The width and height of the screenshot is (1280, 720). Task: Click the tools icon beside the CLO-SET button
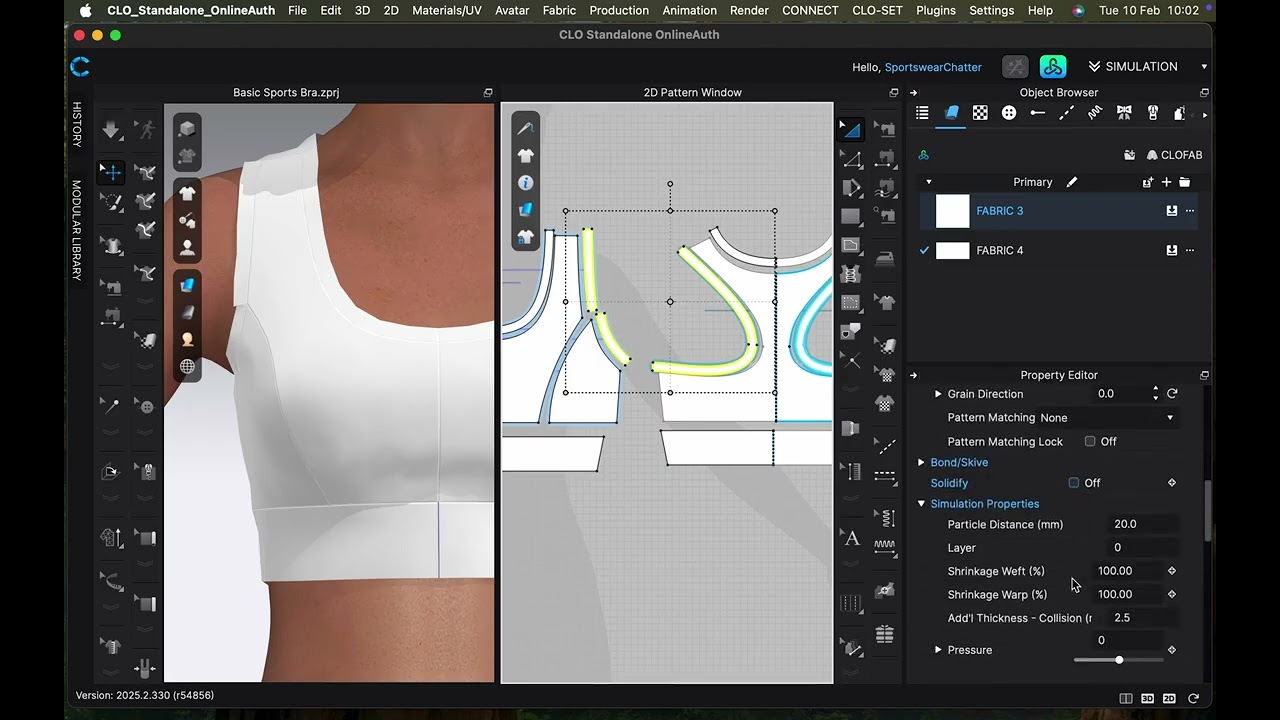pos(1015,67)
